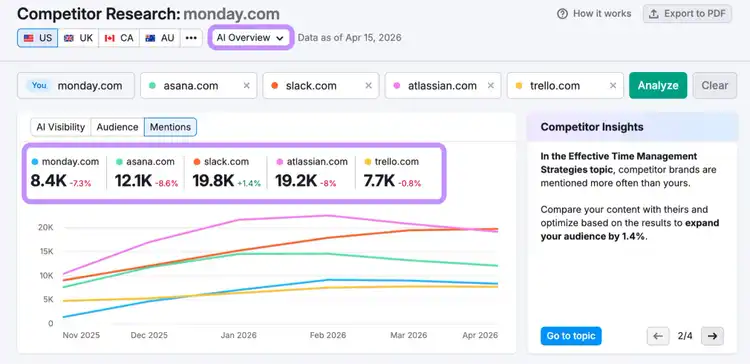Toggle asana.com series in chart legend
This screenshot has height=364, width=750.
click(145, 162)
